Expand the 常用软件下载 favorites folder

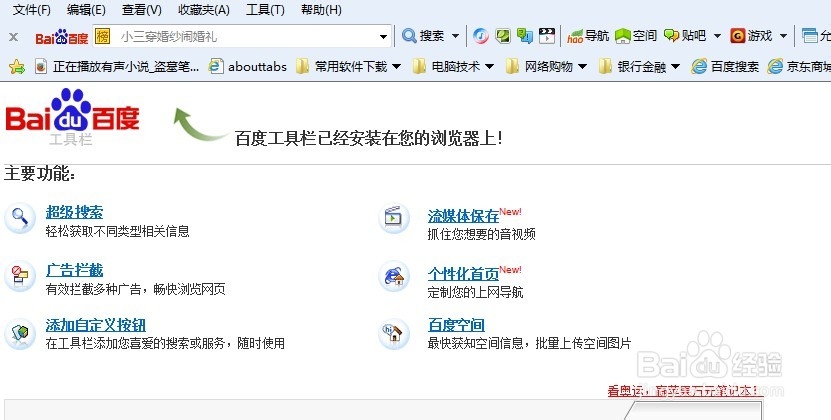348,66
